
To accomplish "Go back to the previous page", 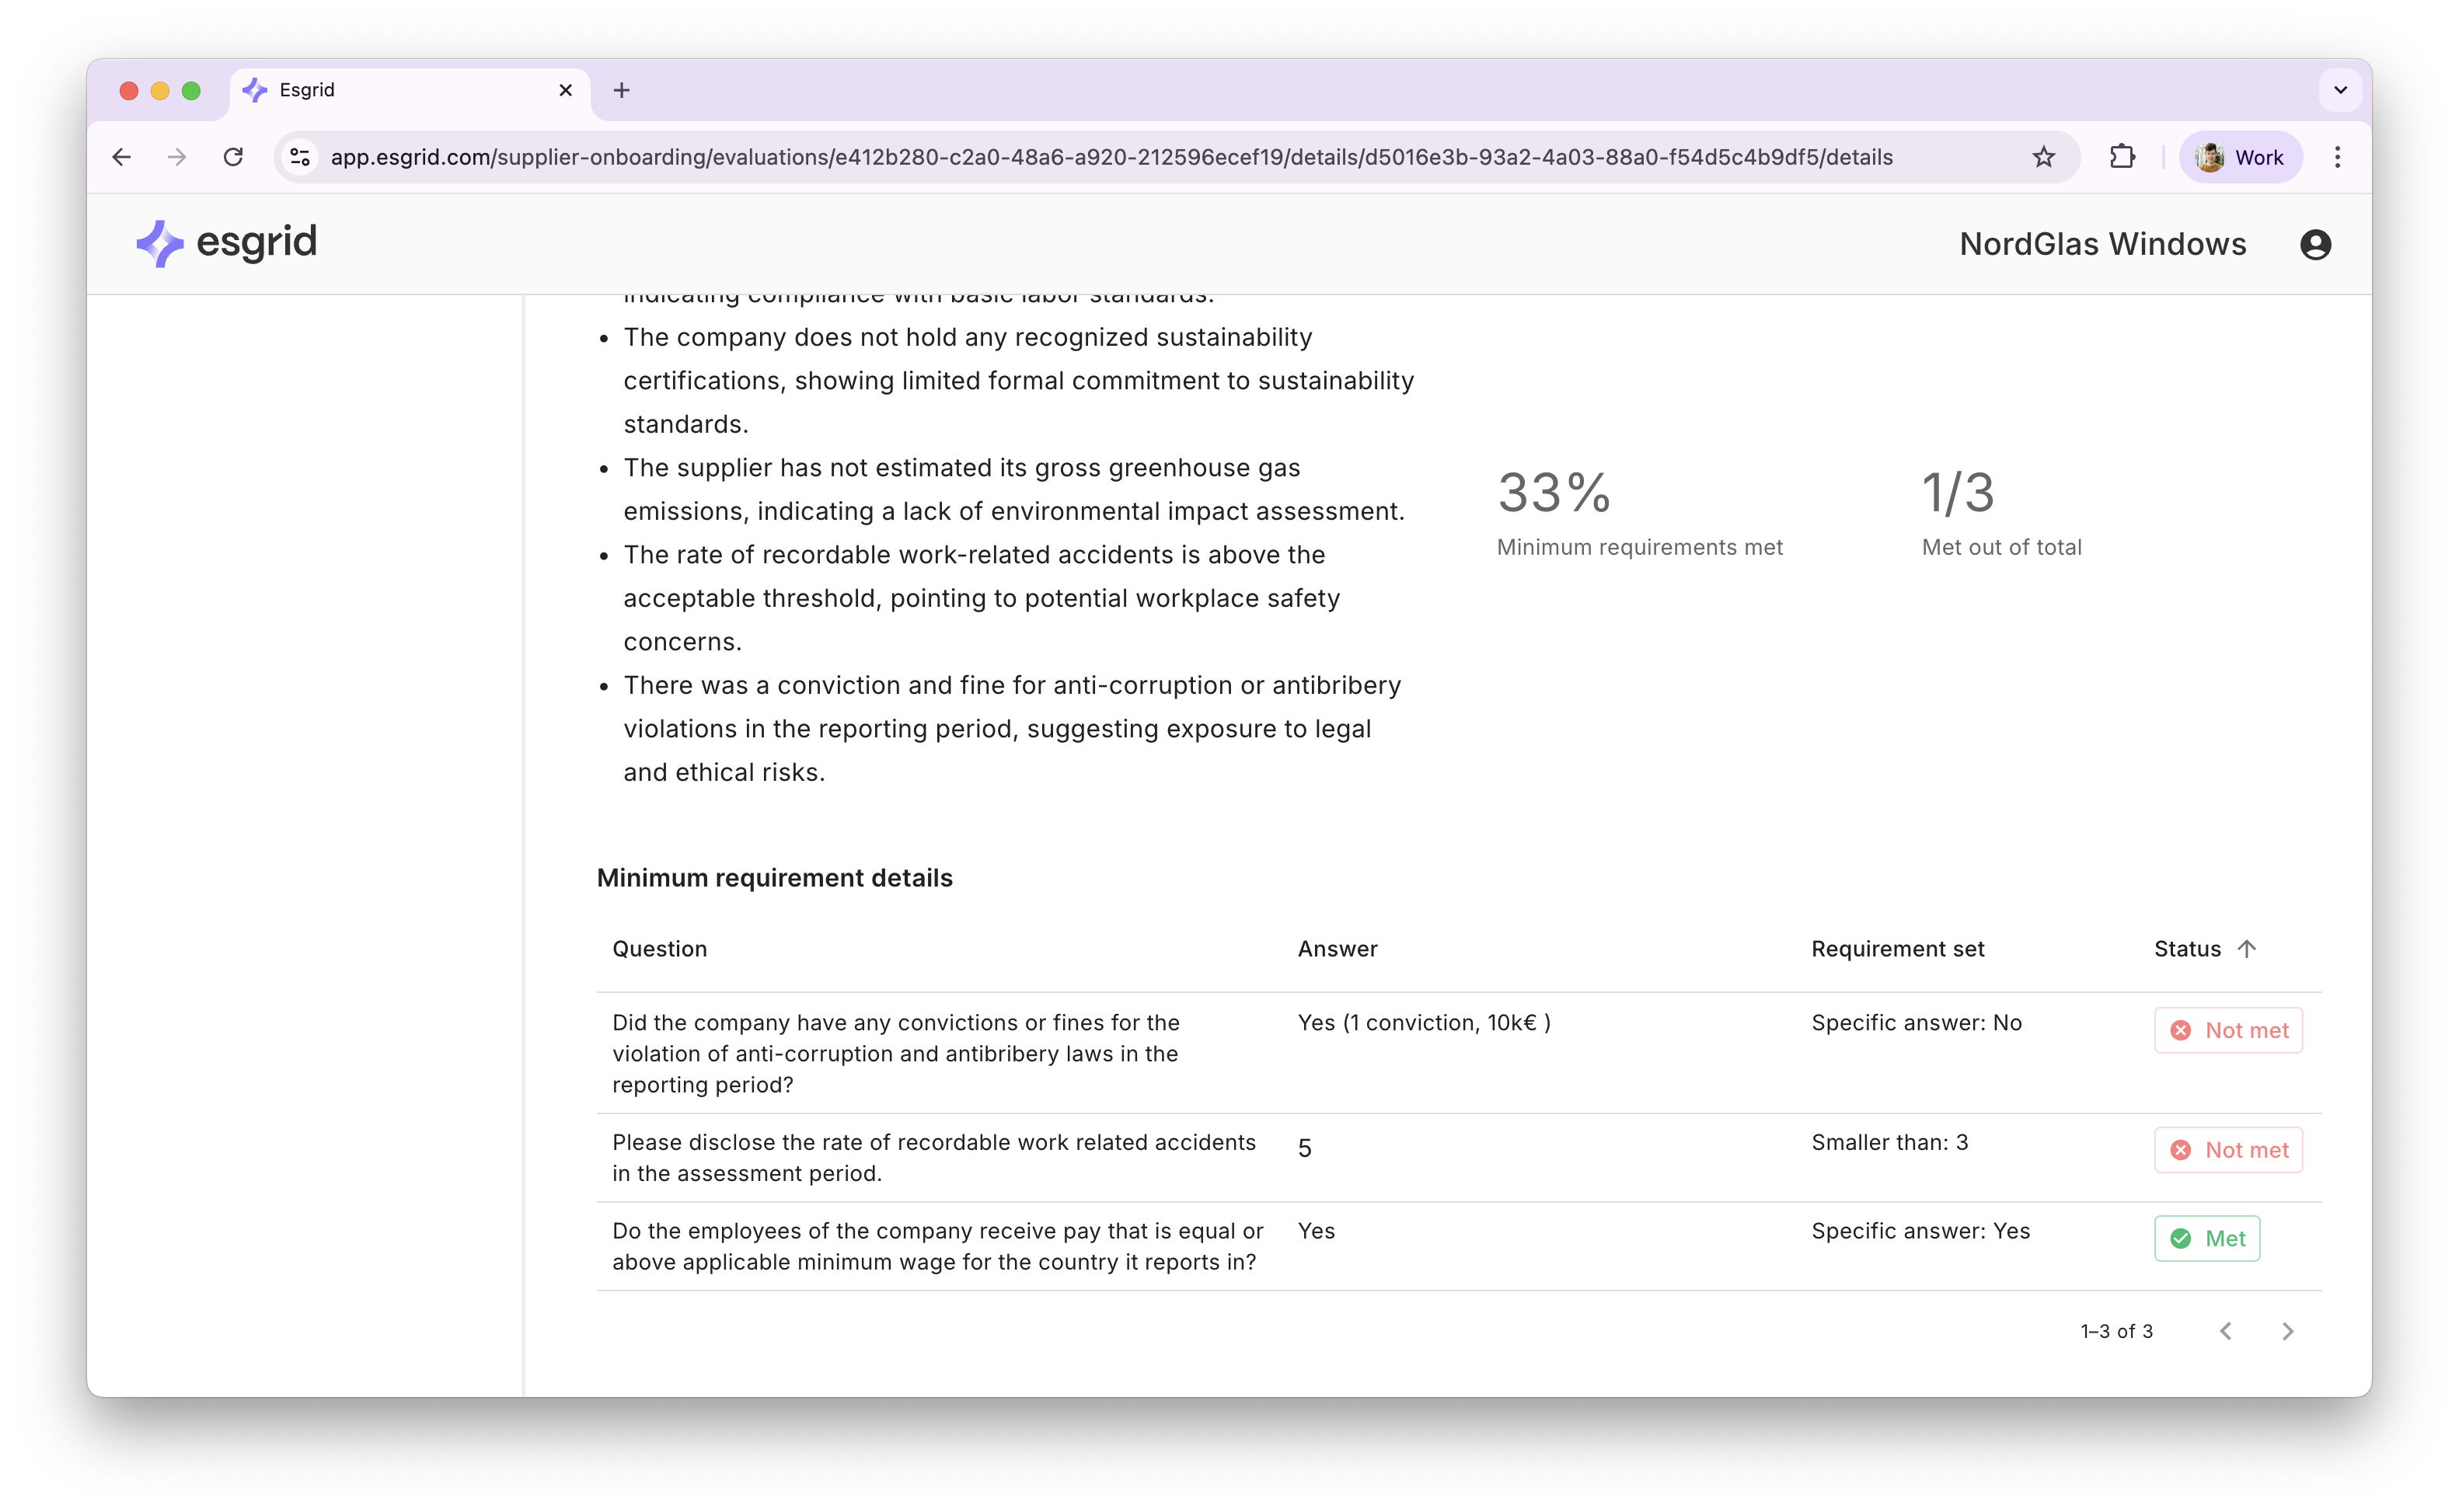I will [122, 157].
